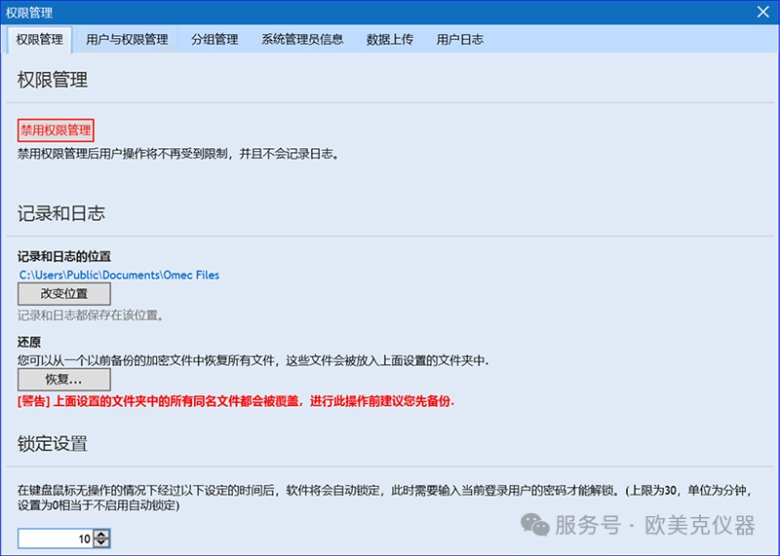
Task: View the 用户日志 tab
Action: (x=460, y=40)
